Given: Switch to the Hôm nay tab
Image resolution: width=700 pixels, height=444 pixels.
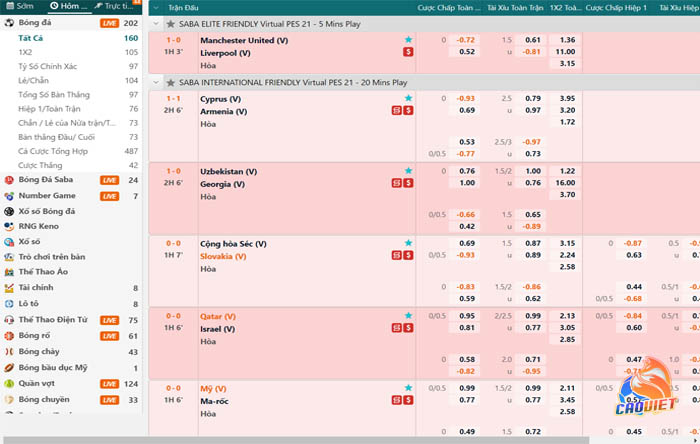Looking at the screenshot, I should click(x=68, y=6).
